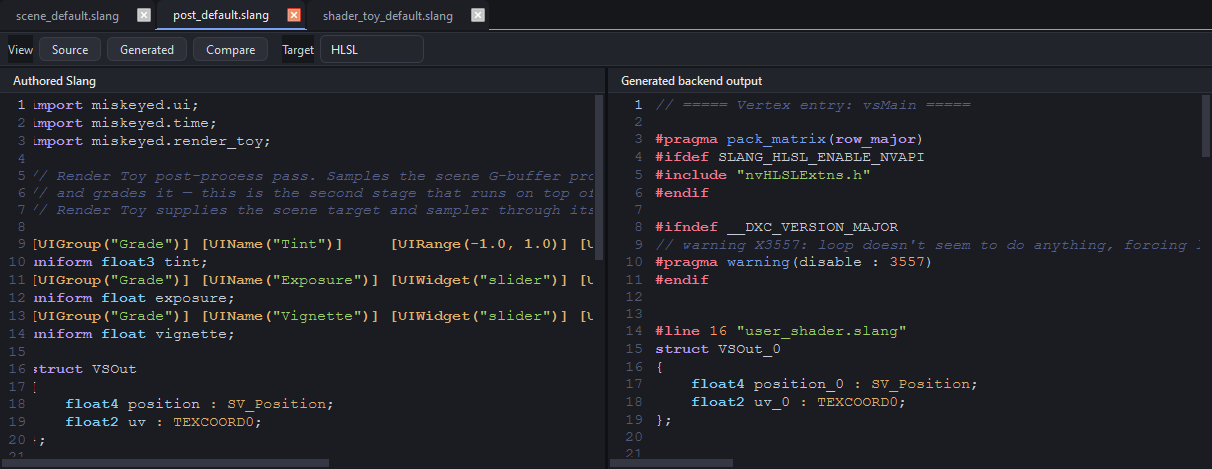Image resolution: width=1212 pixels, height=469 pixels.
Task: Click 'struct VSOut_0' in generated output
Action: coord(718,348)
